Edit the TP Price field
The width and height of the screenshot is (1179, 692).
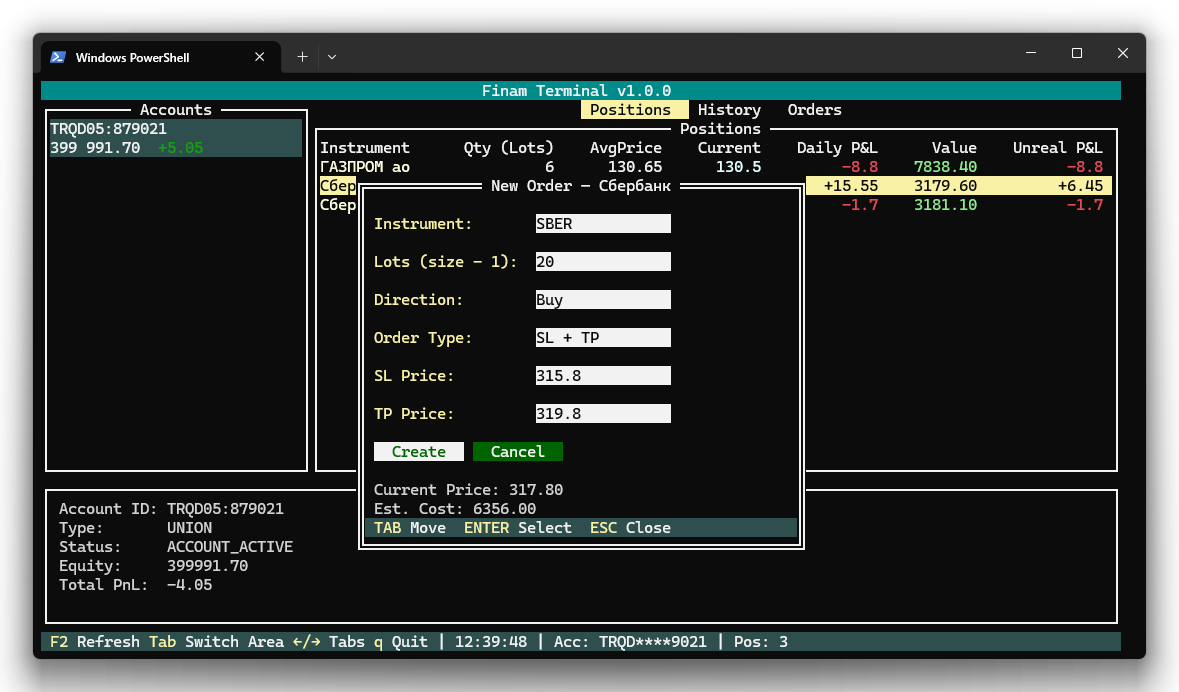point(602,414)
